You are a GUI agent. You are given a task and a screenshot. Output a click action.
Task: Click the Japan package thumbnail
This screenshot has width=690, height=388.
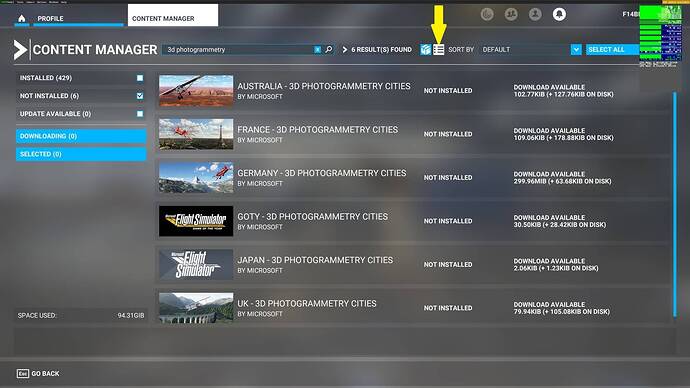196,264
